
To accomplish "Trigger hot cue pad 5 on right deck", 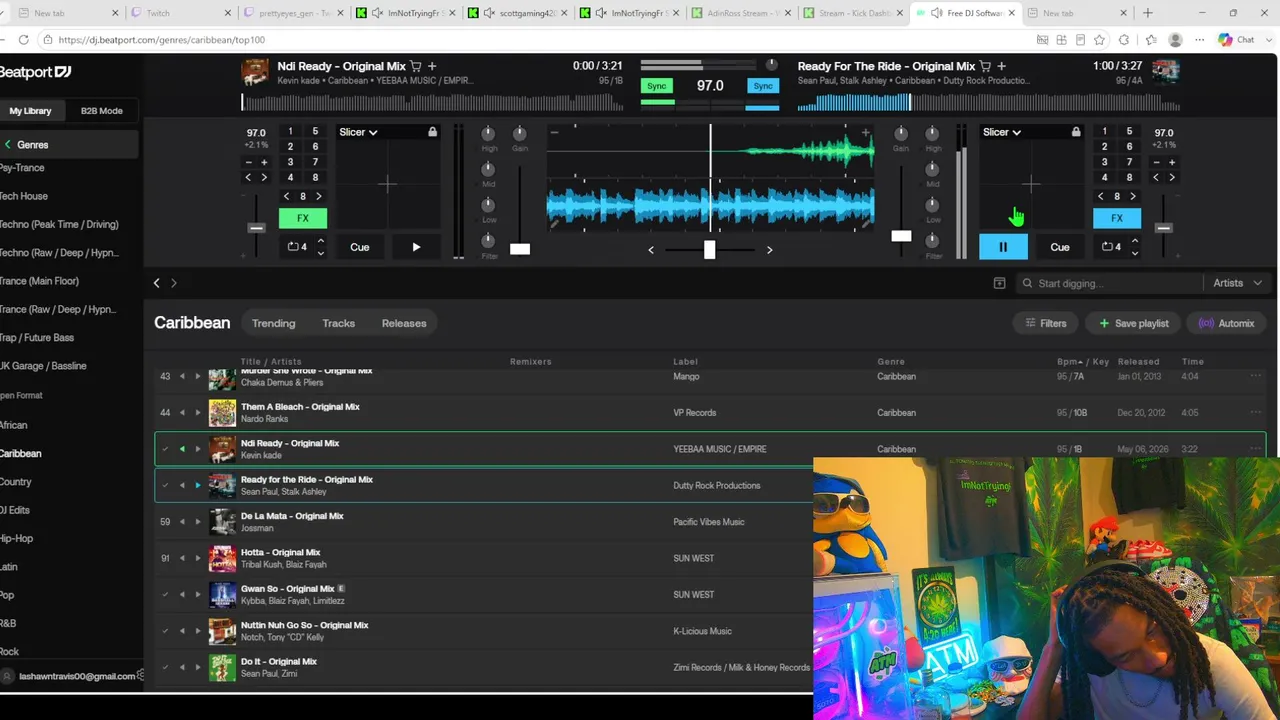I will [x=1129, y=132].
